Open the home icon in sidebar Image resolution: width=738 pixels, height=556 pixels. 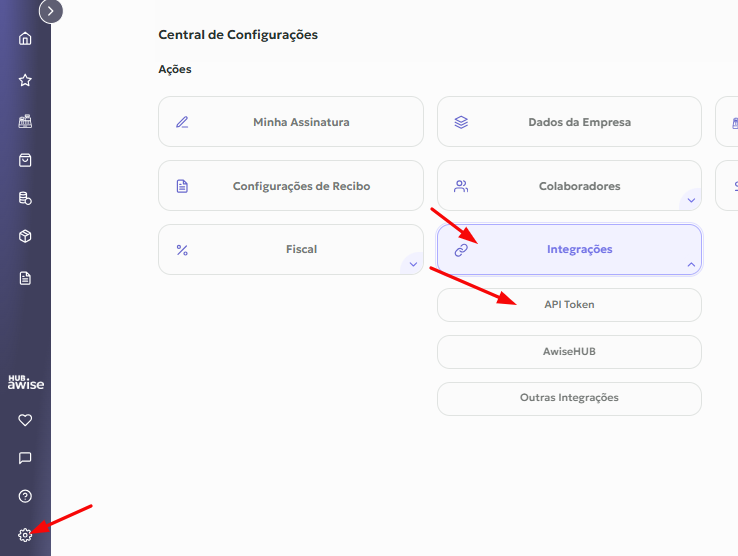(25, 38)
